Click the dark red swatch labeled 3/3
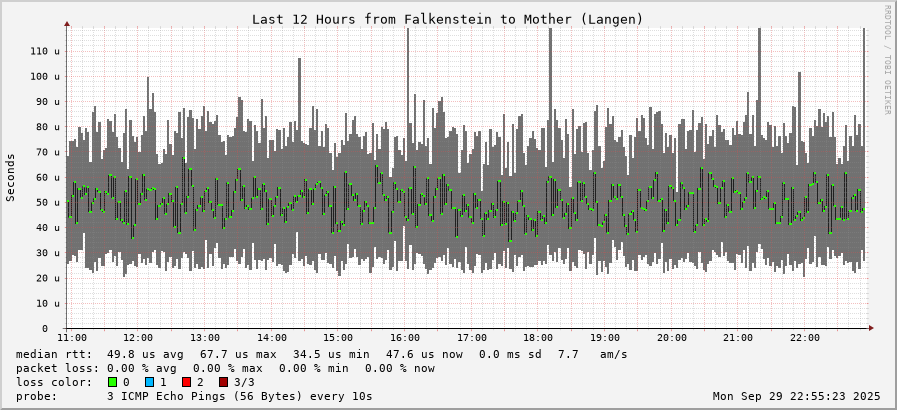The height and width of the screenshot is (410, 897). (x=223, y=382)
